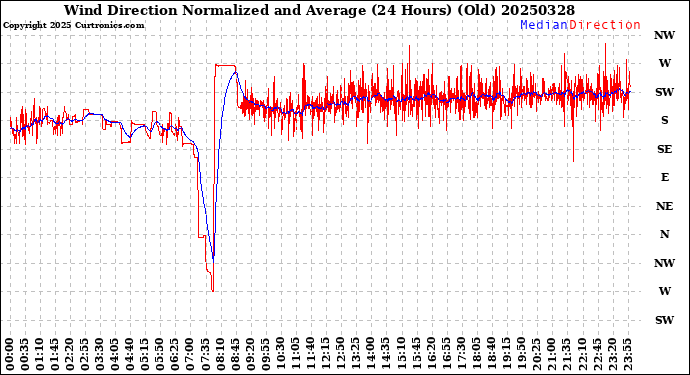Click the '11:40' time axis label
Viewport: 690px width, 375px height.
coord(310,354)
